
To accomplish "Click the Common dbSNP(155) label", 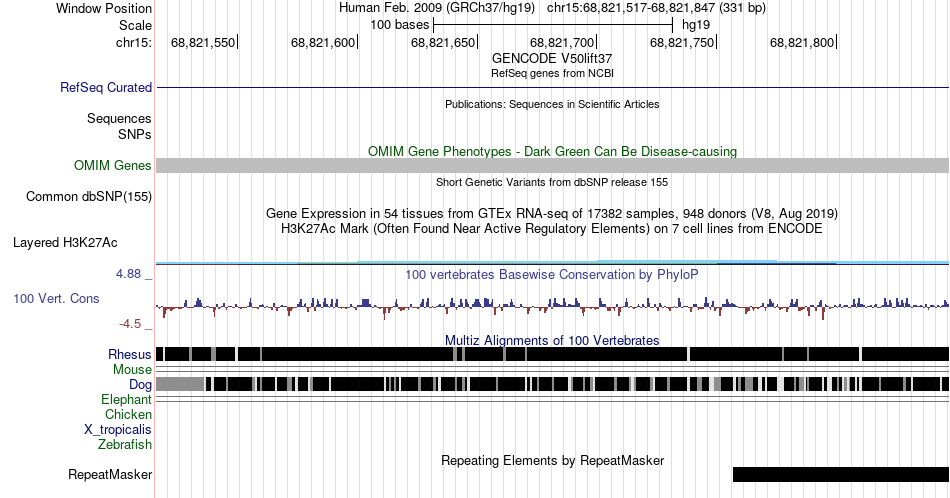I will pyautogui.click(x=88, y=196).
